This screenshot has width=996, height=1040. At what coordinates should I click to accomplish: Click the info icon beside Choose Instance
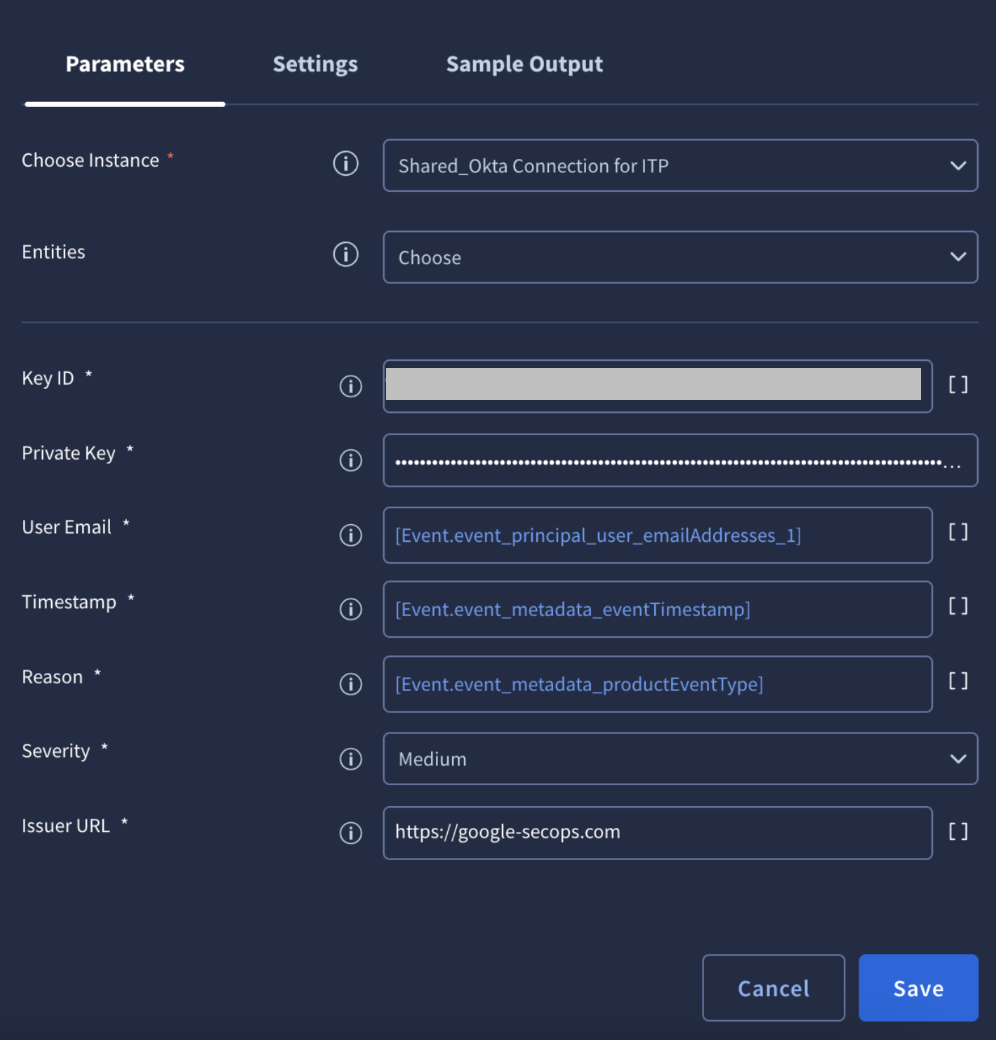pyautogui.click(x=346, y=163)
